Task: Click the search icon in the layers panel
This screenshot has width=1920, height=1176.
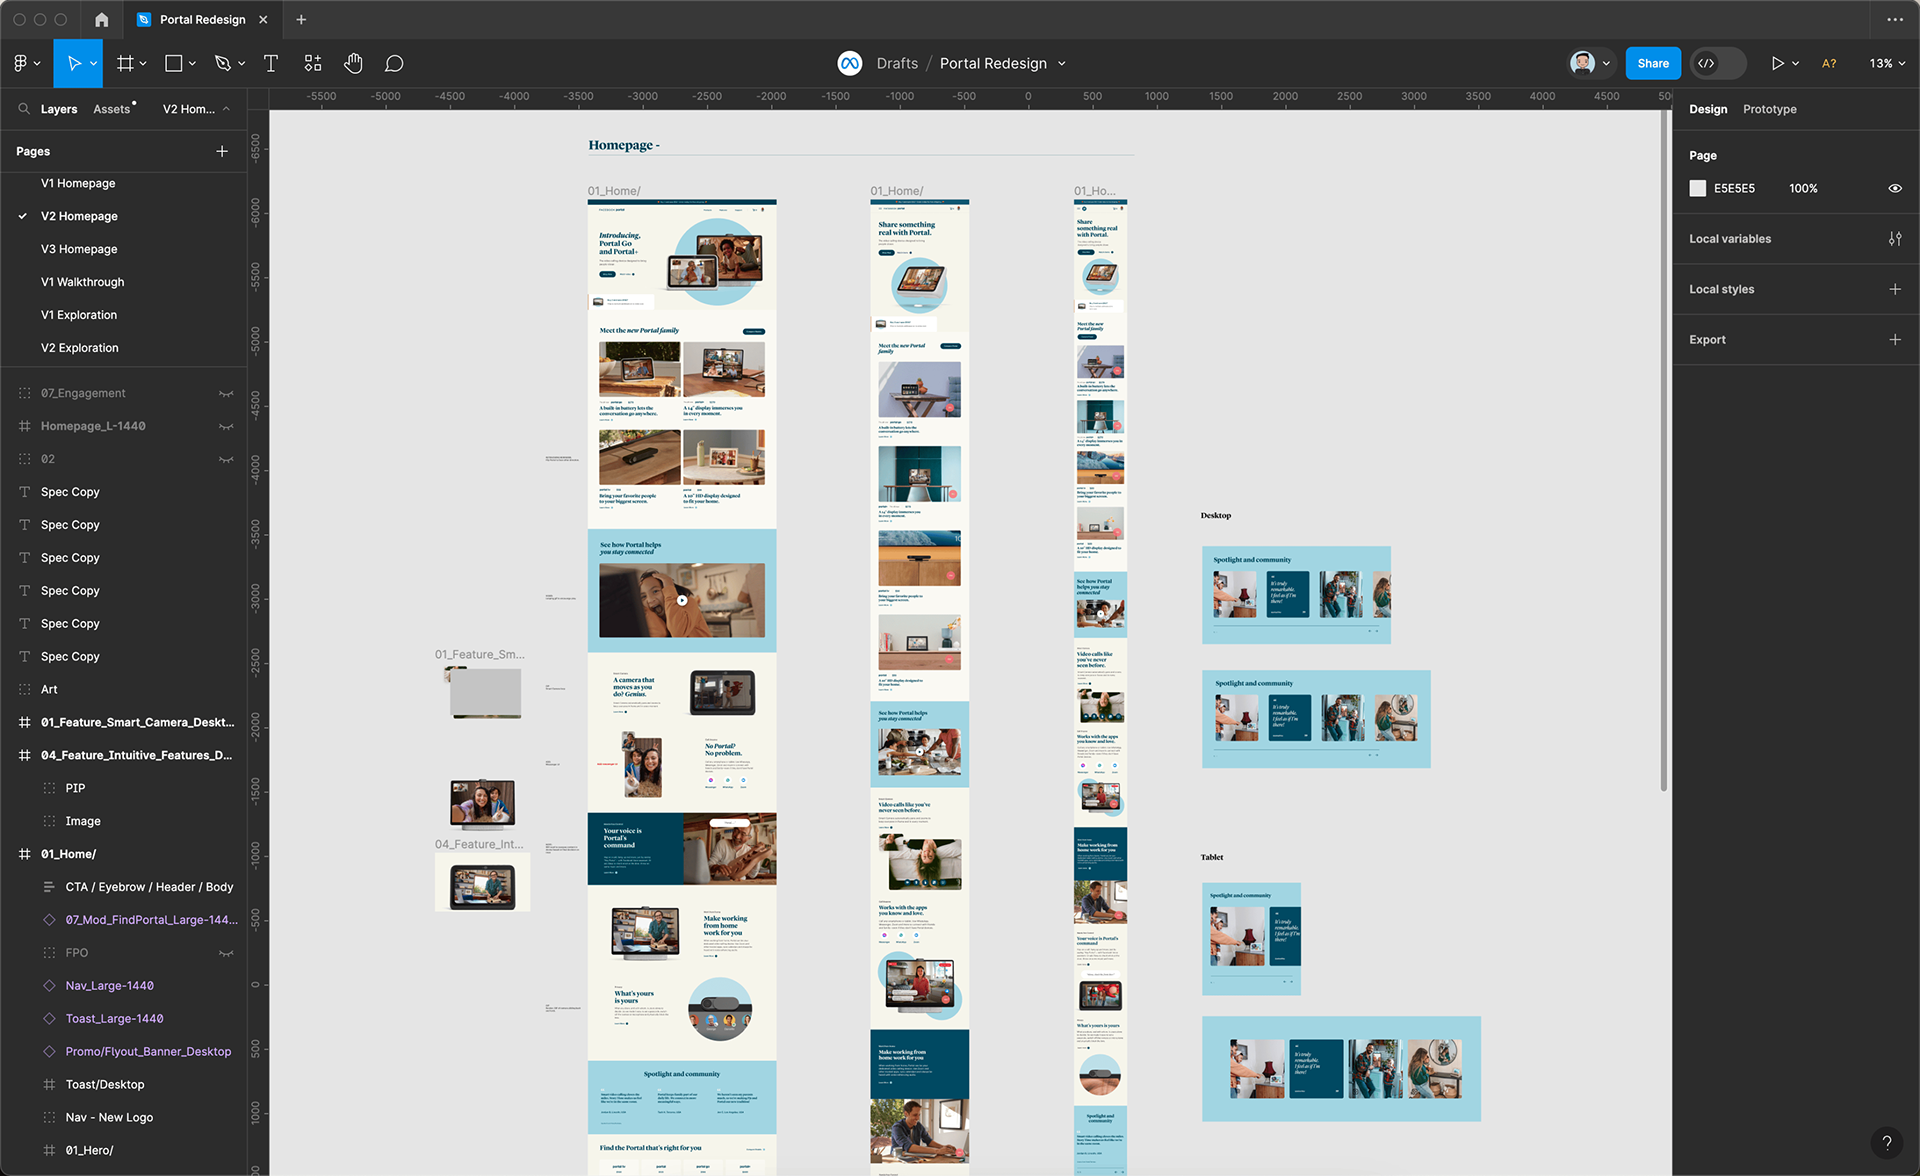Action: 24,109
